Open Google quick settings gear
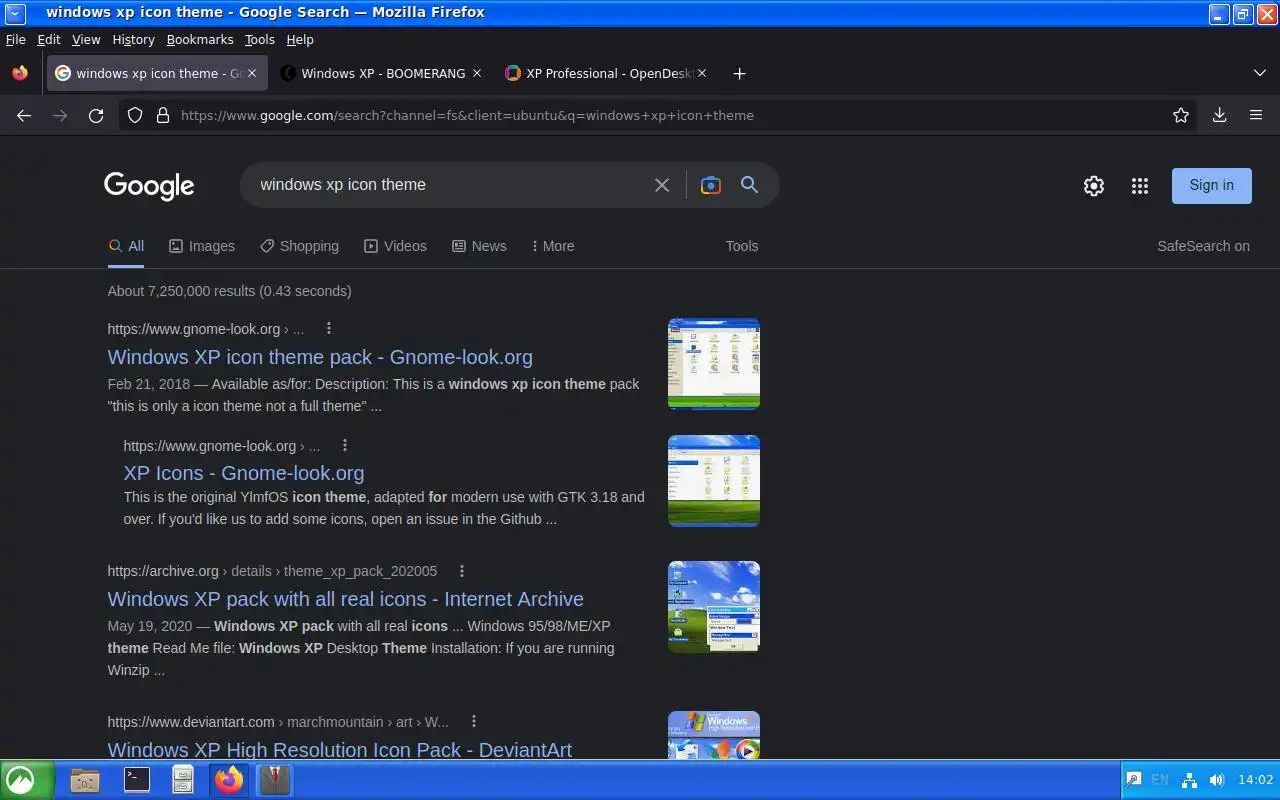1280x800 pixels. [x=1094, y=185]
